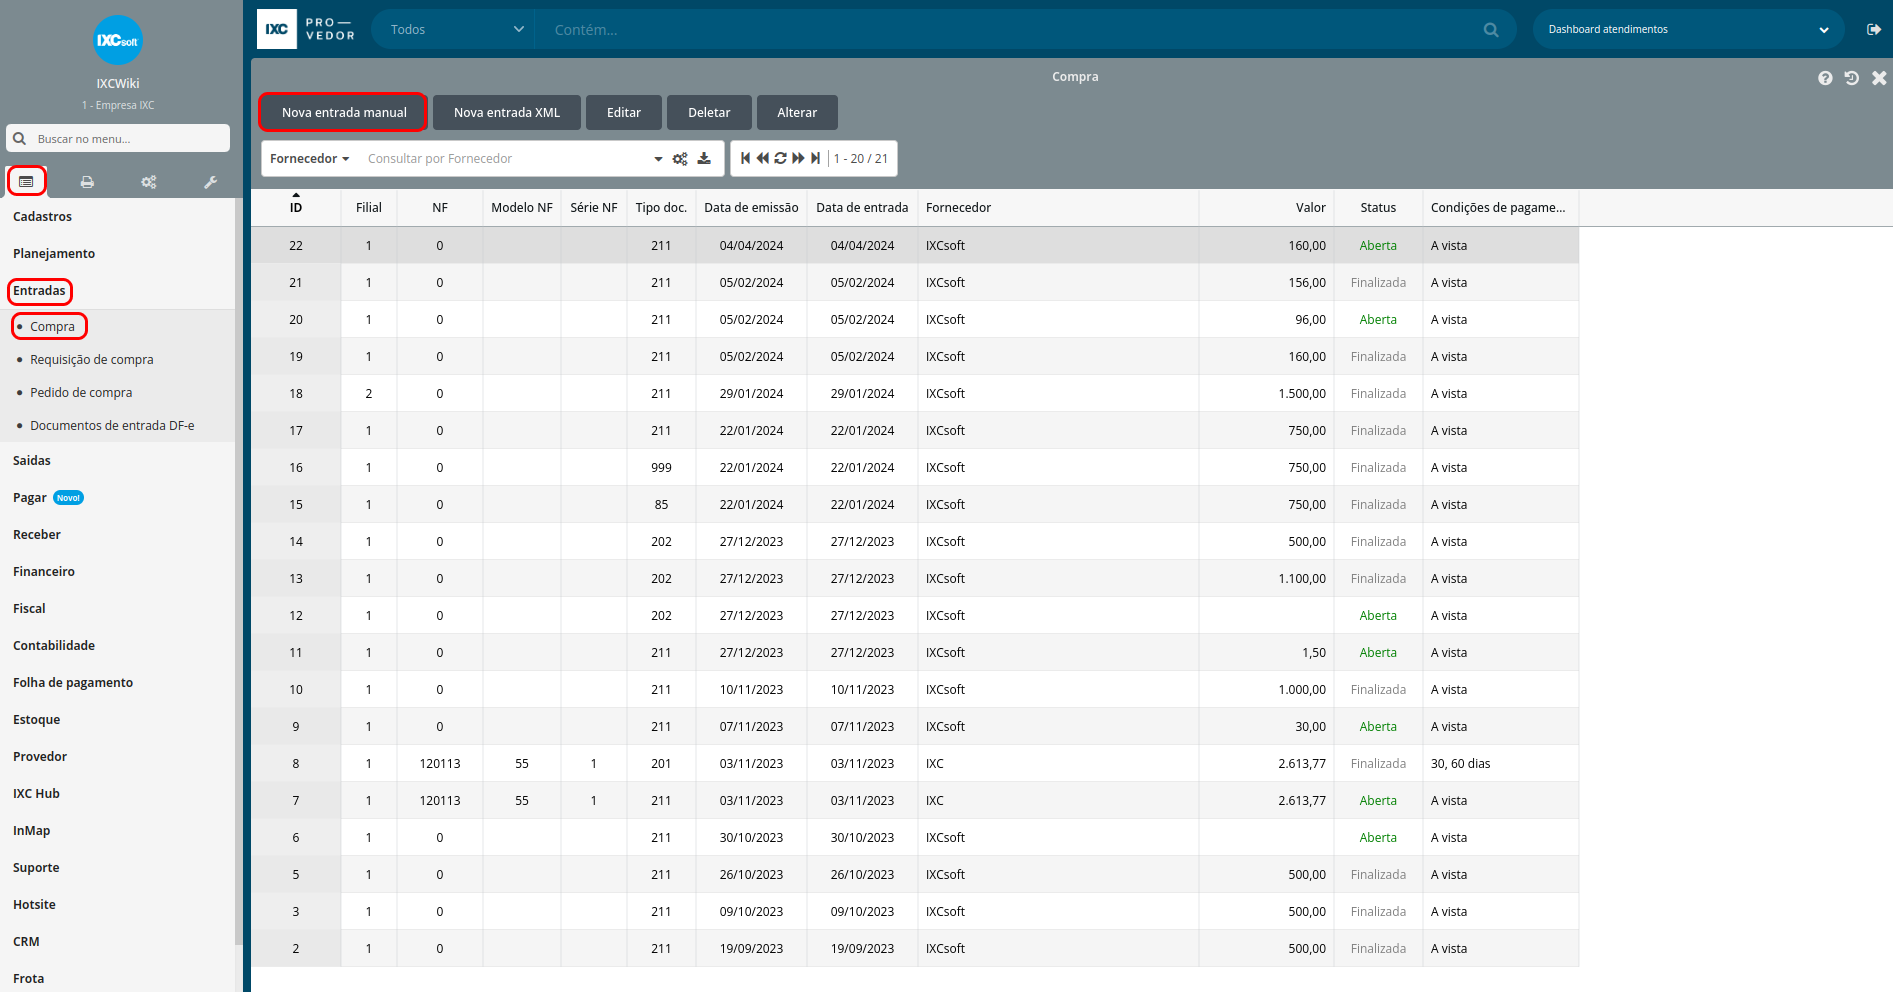
Task: Expand the Cadastros menu
Action: tap(42, 217)
